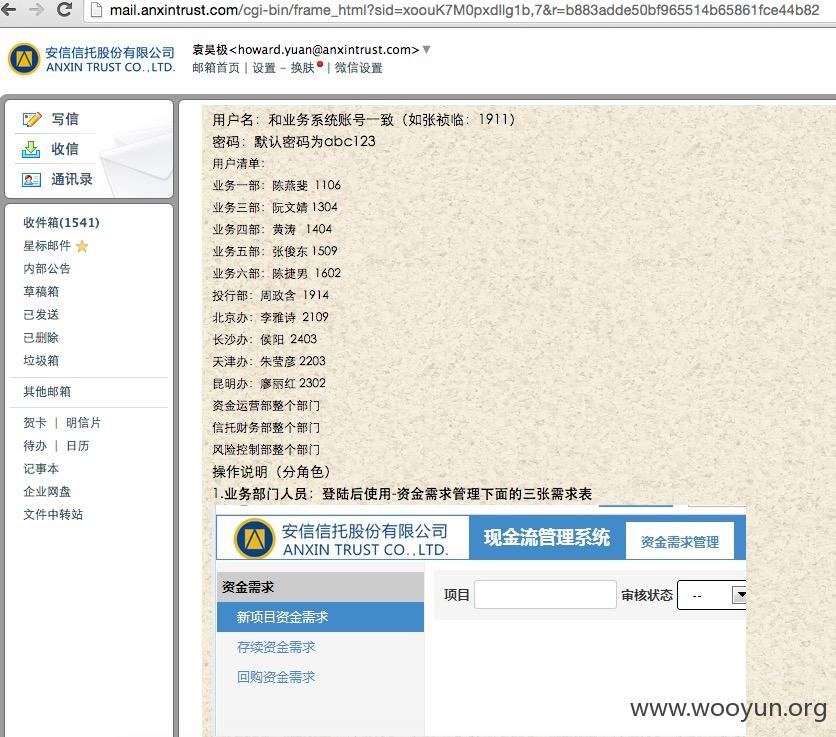Open 企业网盘

(x=47, y=492)
